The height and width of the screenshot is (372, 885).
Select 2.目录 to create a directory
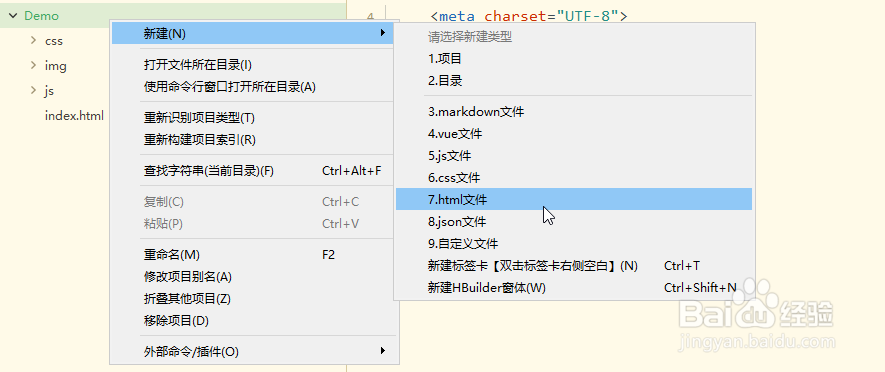(574, 81)
